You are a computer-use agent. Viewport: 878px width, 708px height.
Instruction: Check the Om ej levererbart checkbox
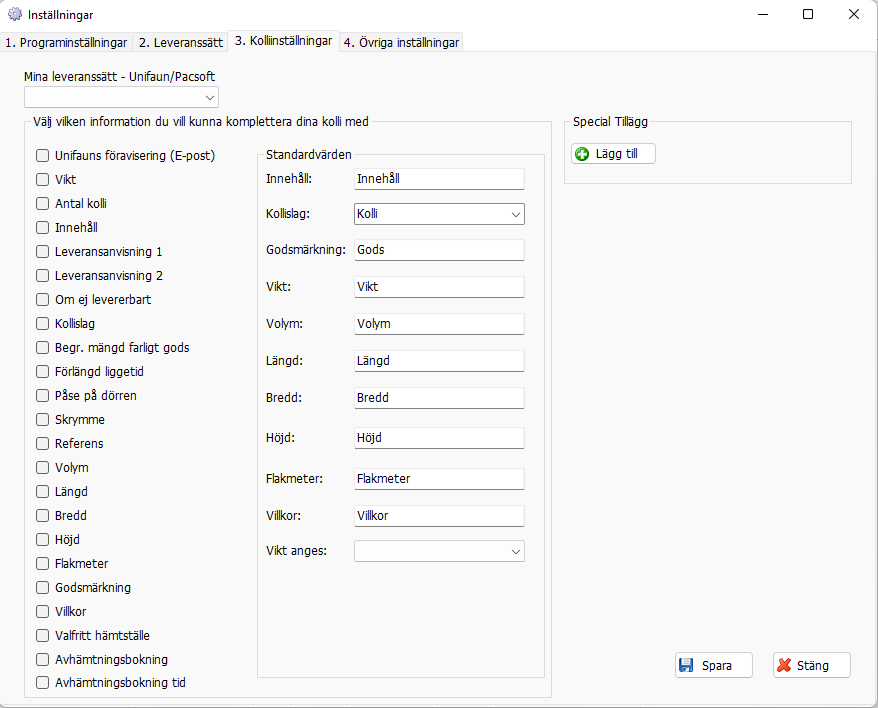(43, 300)
